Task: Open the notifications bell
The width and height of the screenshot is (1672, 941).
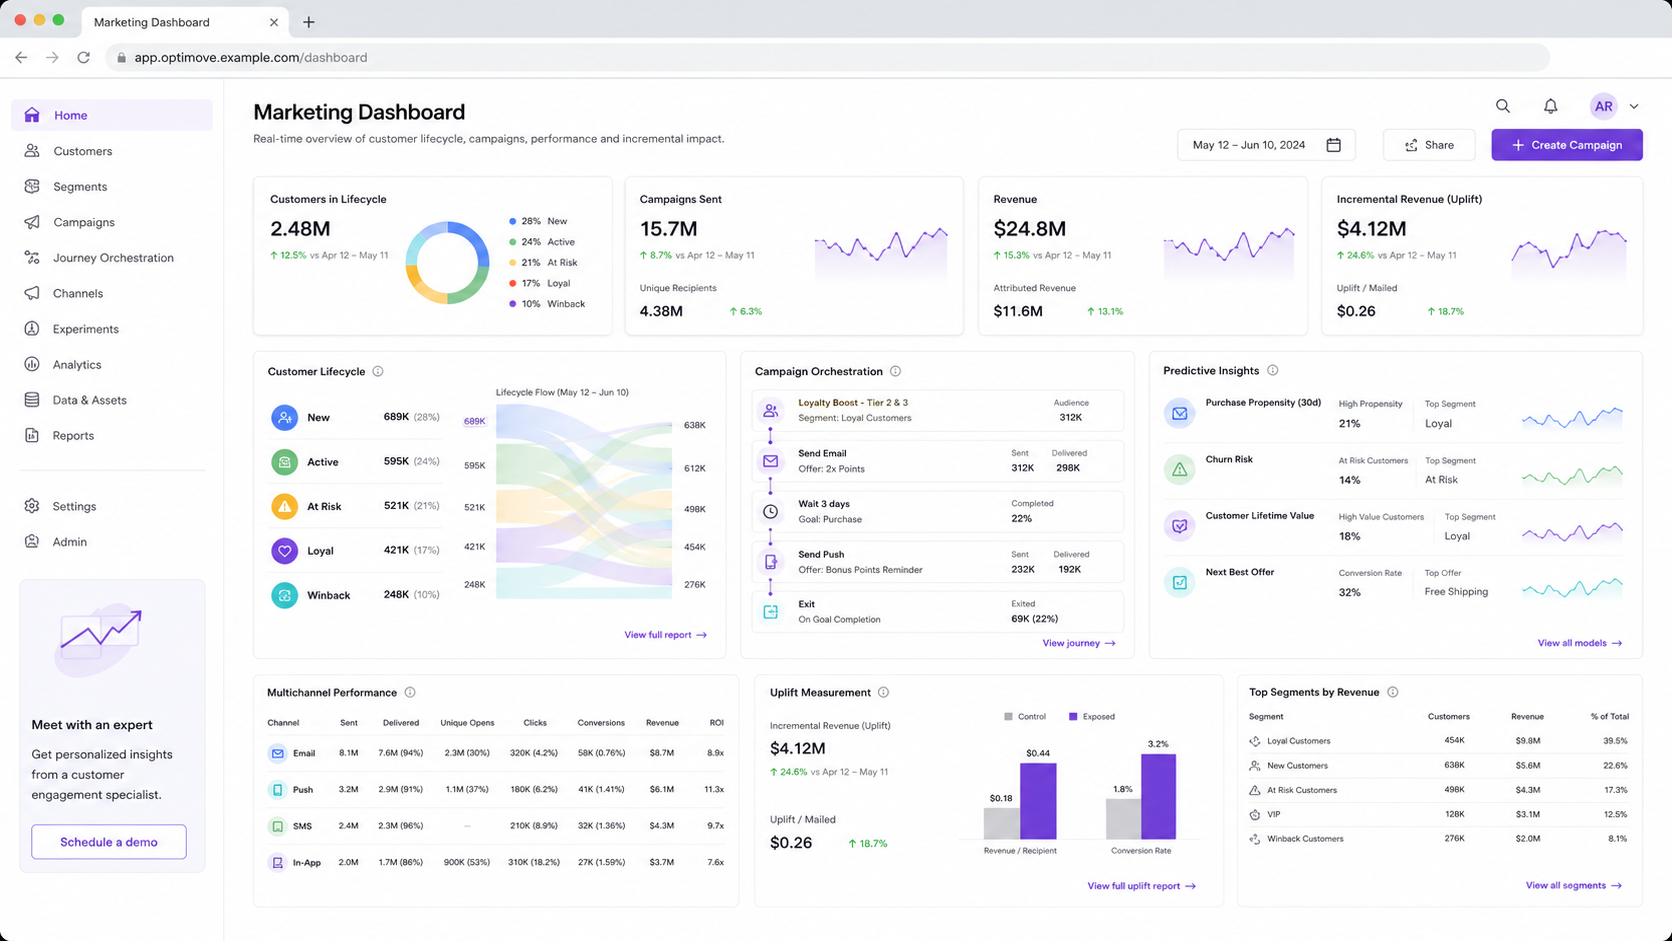Action: click(1550, 106)
